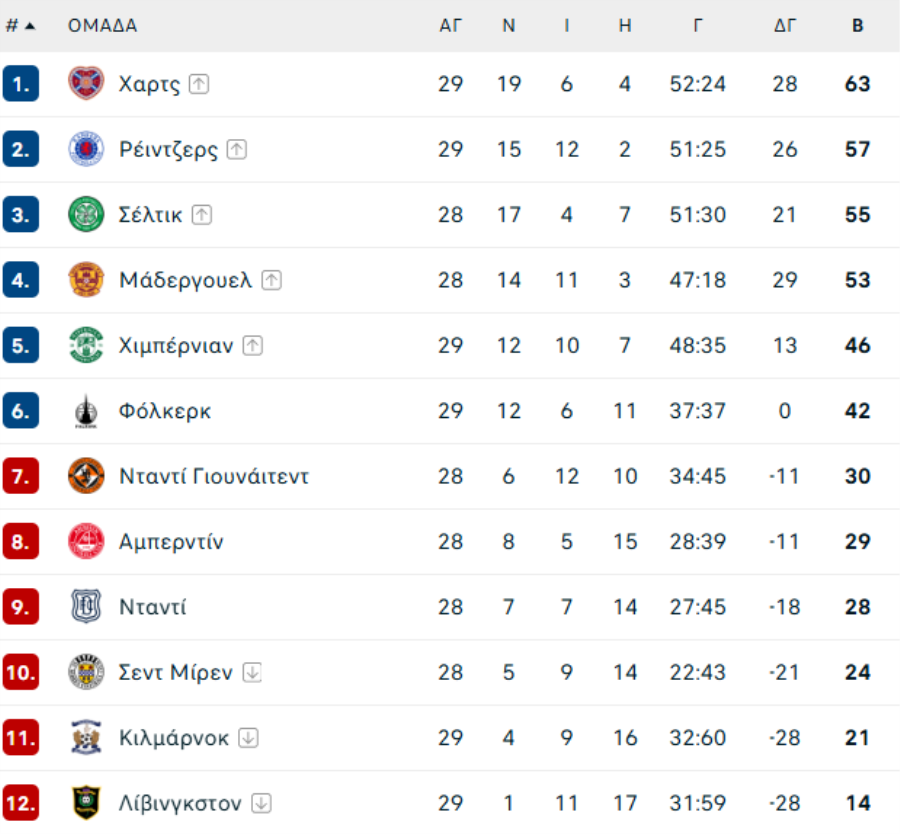
Task: Click the Σέλτικ green crest
Action: click(86, 215)
